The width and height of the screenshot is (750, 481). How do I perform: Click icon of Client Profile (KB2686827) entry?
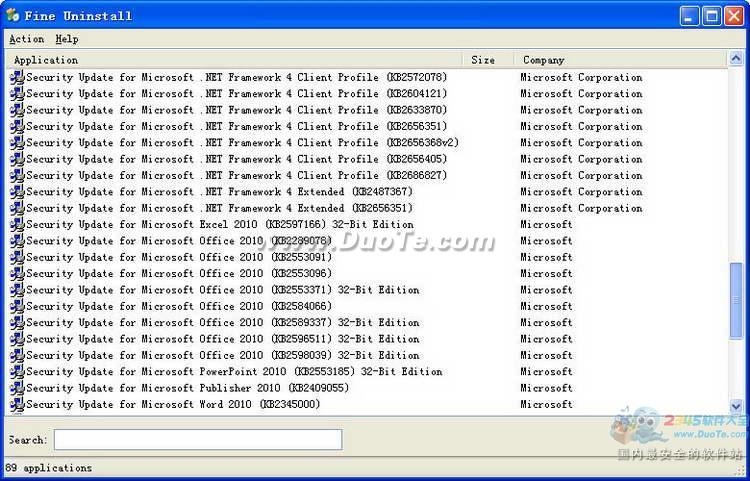coord(17,175)
